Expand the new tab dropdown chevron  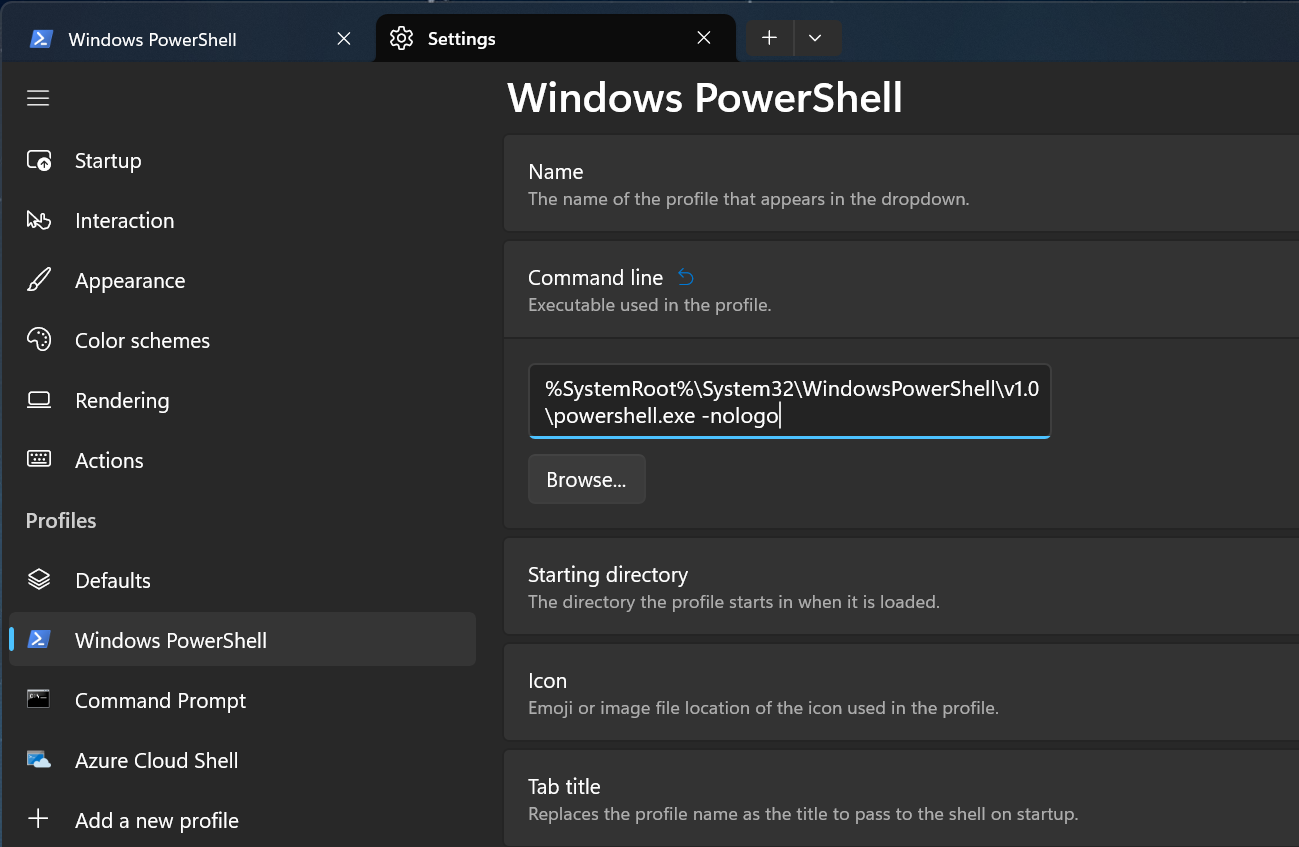pyautogui.click(x=816, y=37)
